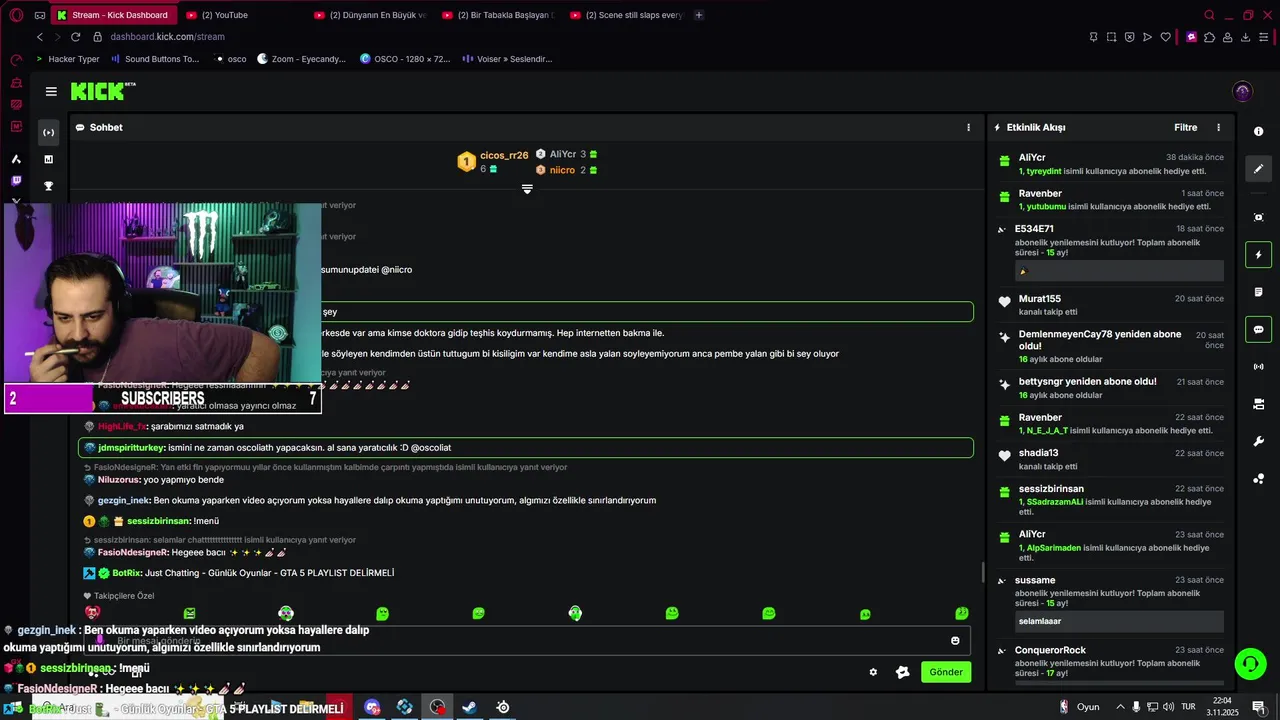The height and width of the screenshot is (720, 1280).
Task: Click the address bar URL
Action: coord(167,37)
